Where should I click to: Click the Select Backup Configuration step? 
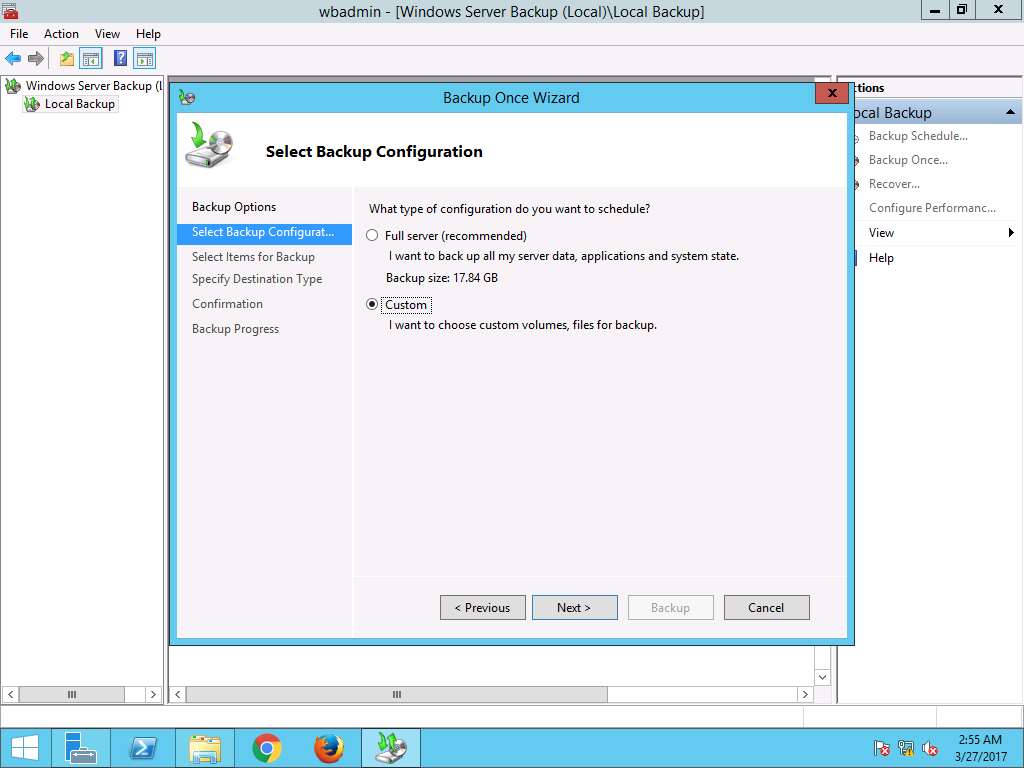(x=264, y=232)
